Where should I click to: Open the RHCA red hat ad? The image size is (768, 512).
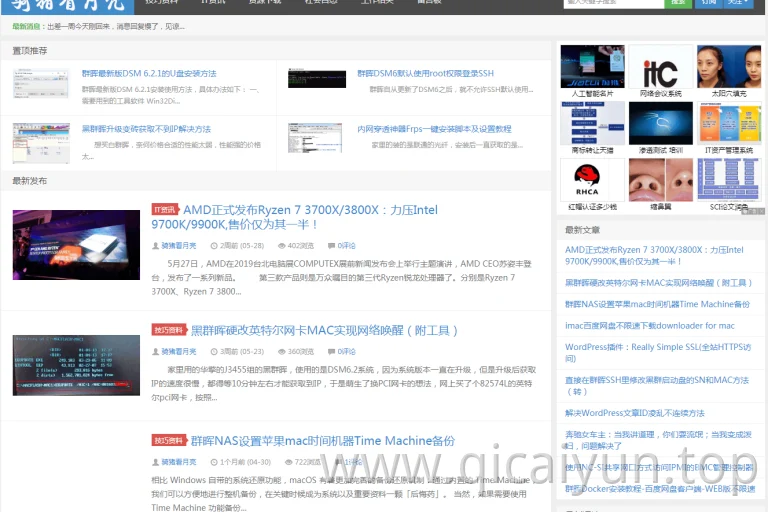[x=592, y=180]
